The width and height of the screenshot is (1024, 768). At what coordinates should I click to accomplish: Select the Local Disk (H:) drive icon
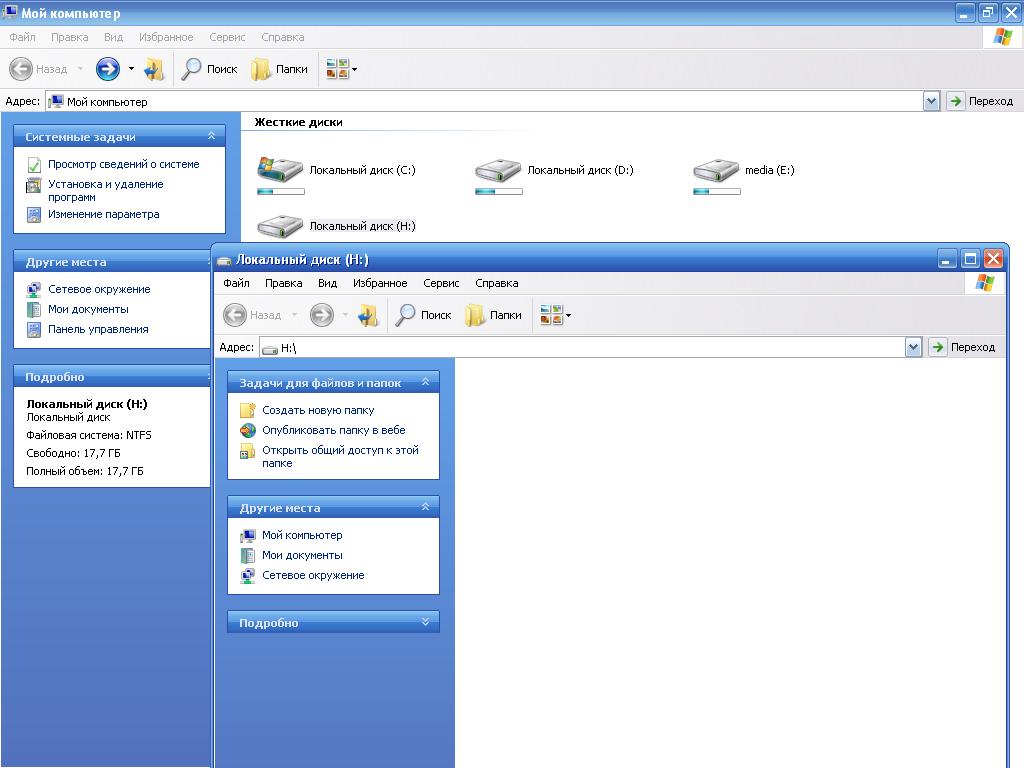(x=281, y=226)
